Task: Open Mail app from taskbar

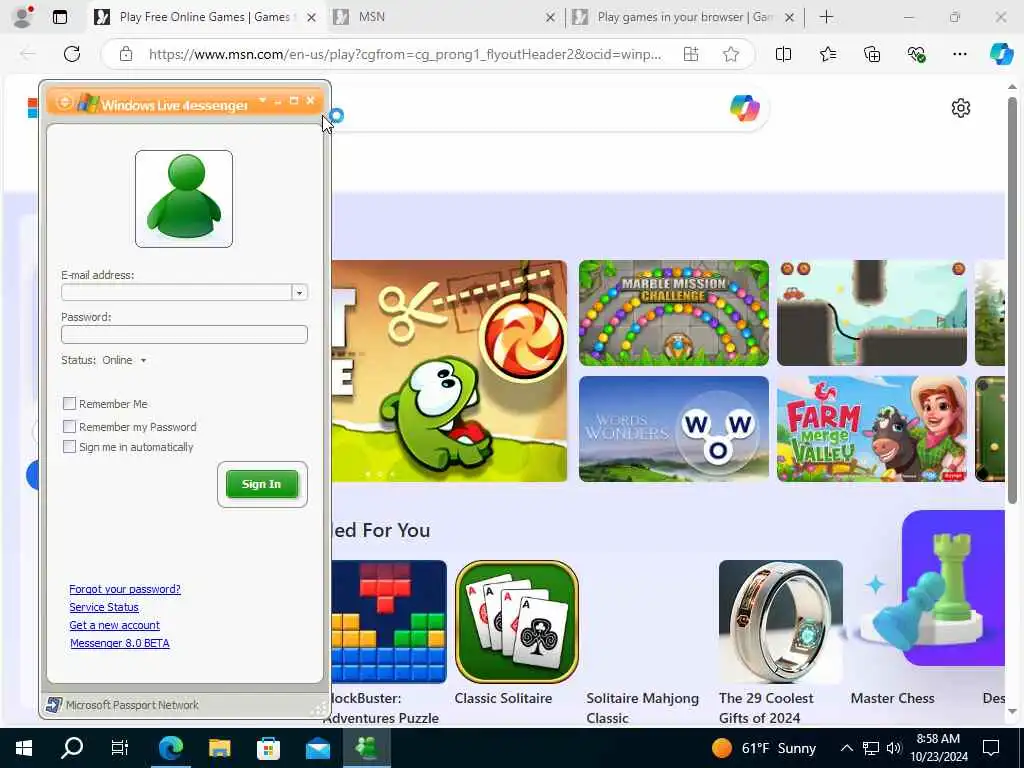Action: 318,748
